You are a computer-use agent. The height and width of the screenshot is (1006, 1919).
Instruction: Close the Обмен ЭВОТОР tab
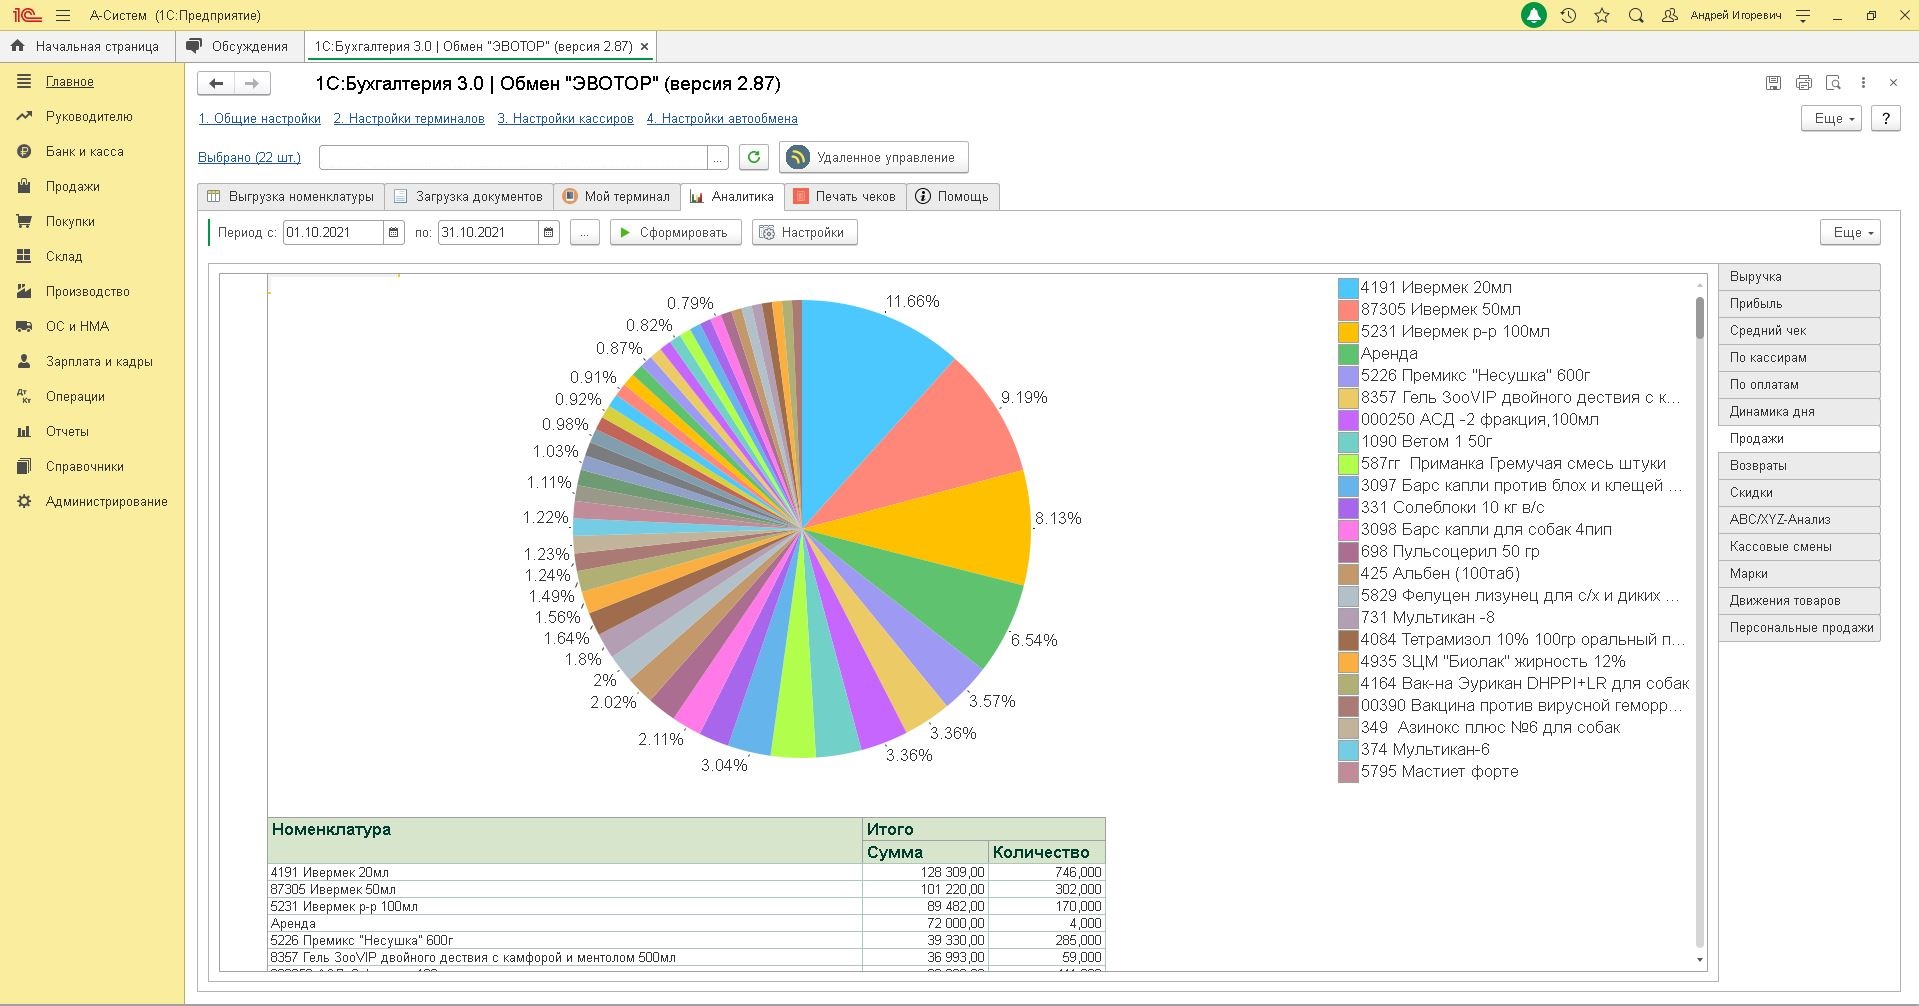tap(644, 47)
